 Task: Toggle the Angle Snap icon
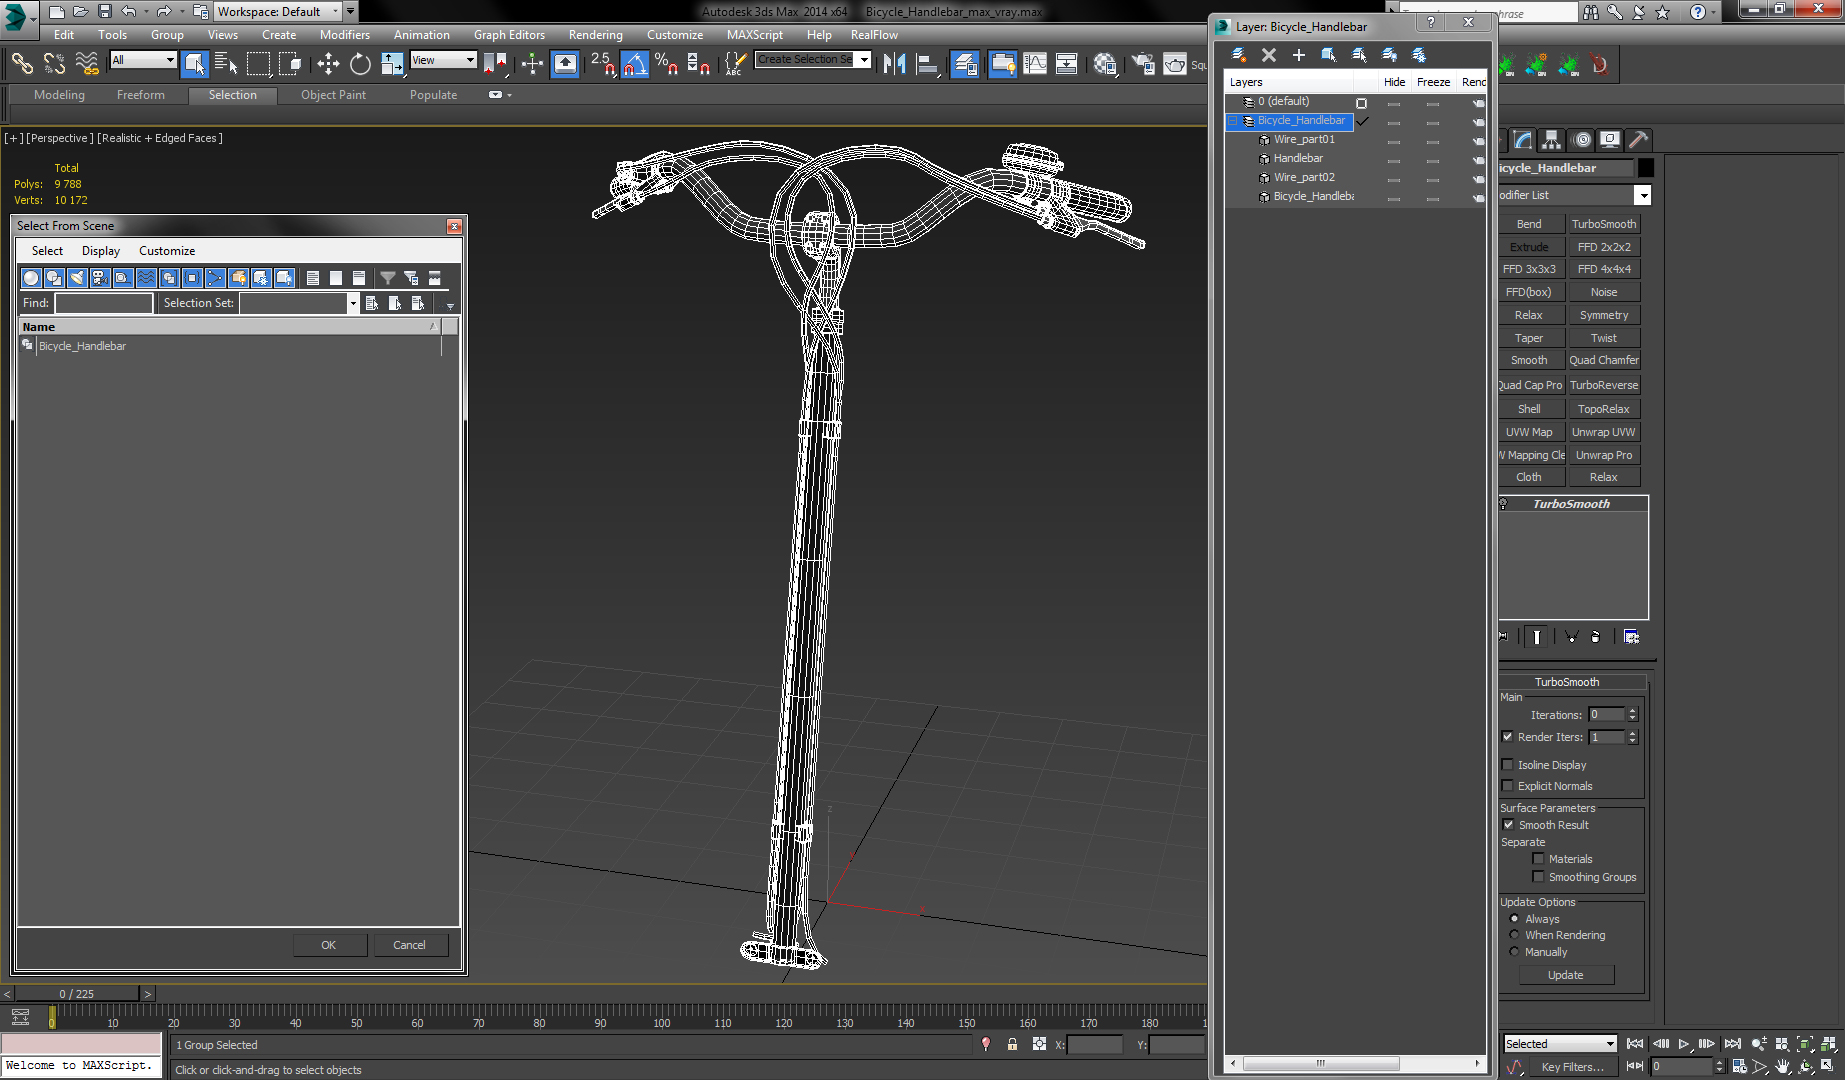635,64
